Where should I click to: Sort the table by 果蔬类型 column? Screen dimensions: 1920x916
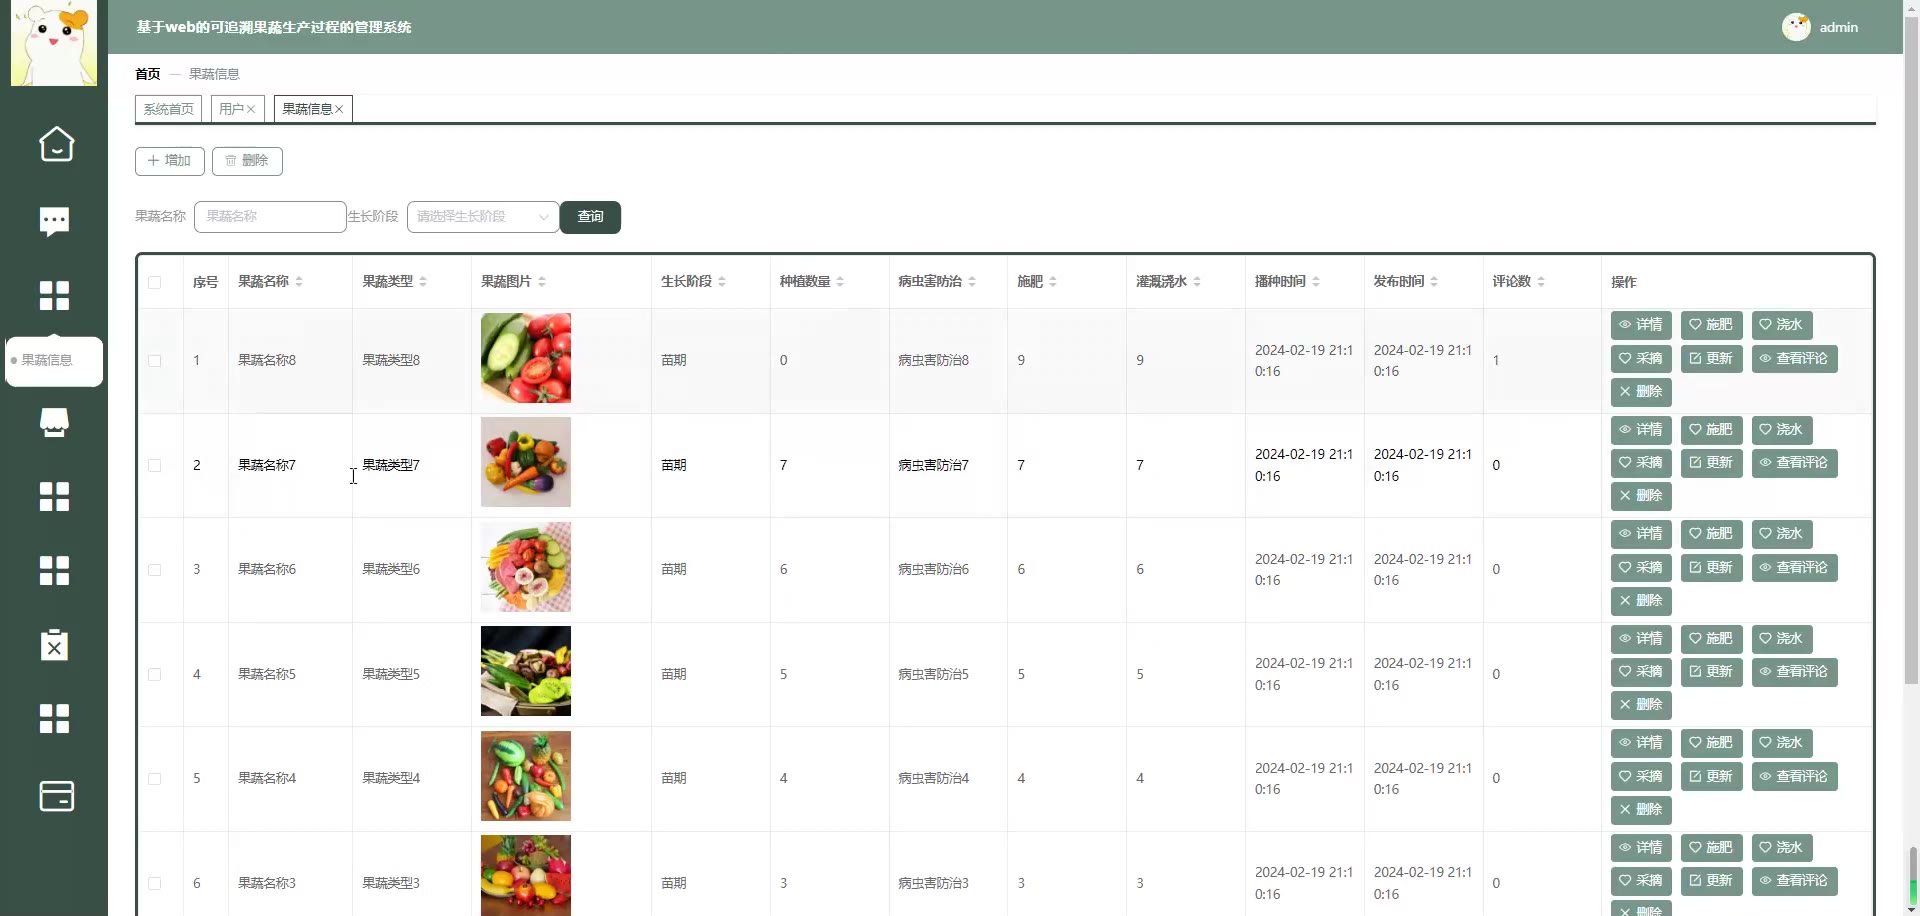423,282
